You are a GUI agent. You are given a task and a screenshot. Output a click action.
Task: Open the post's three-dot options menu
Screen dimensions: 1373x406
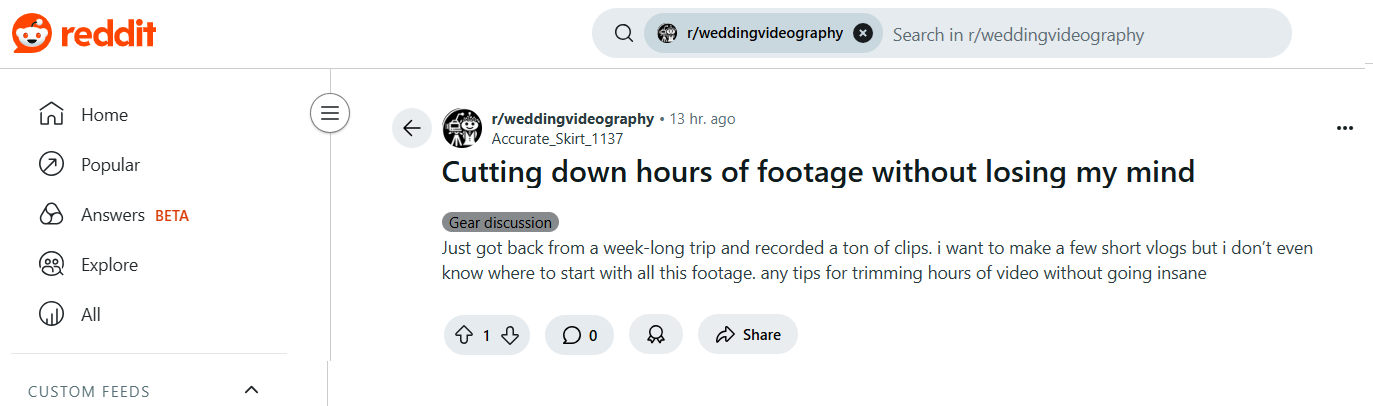point(1344,128)
